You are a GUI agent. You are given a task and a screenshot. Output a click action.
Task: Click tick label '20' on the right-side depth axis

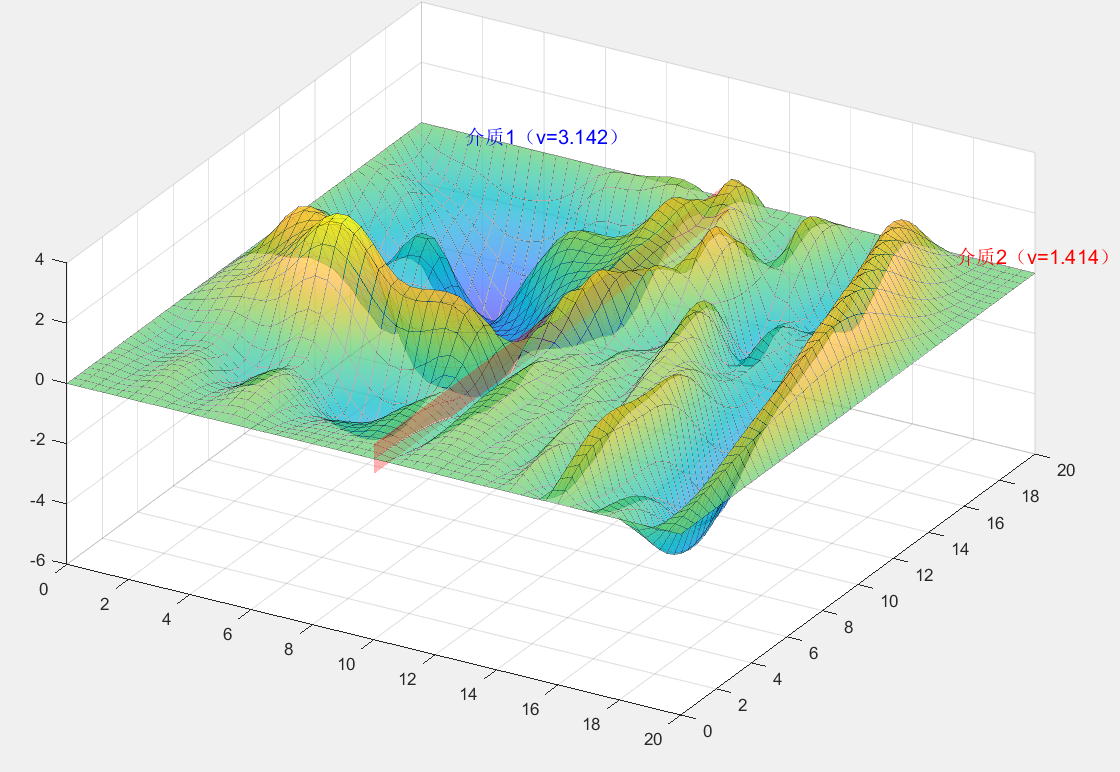click(x=1066, y=470)
